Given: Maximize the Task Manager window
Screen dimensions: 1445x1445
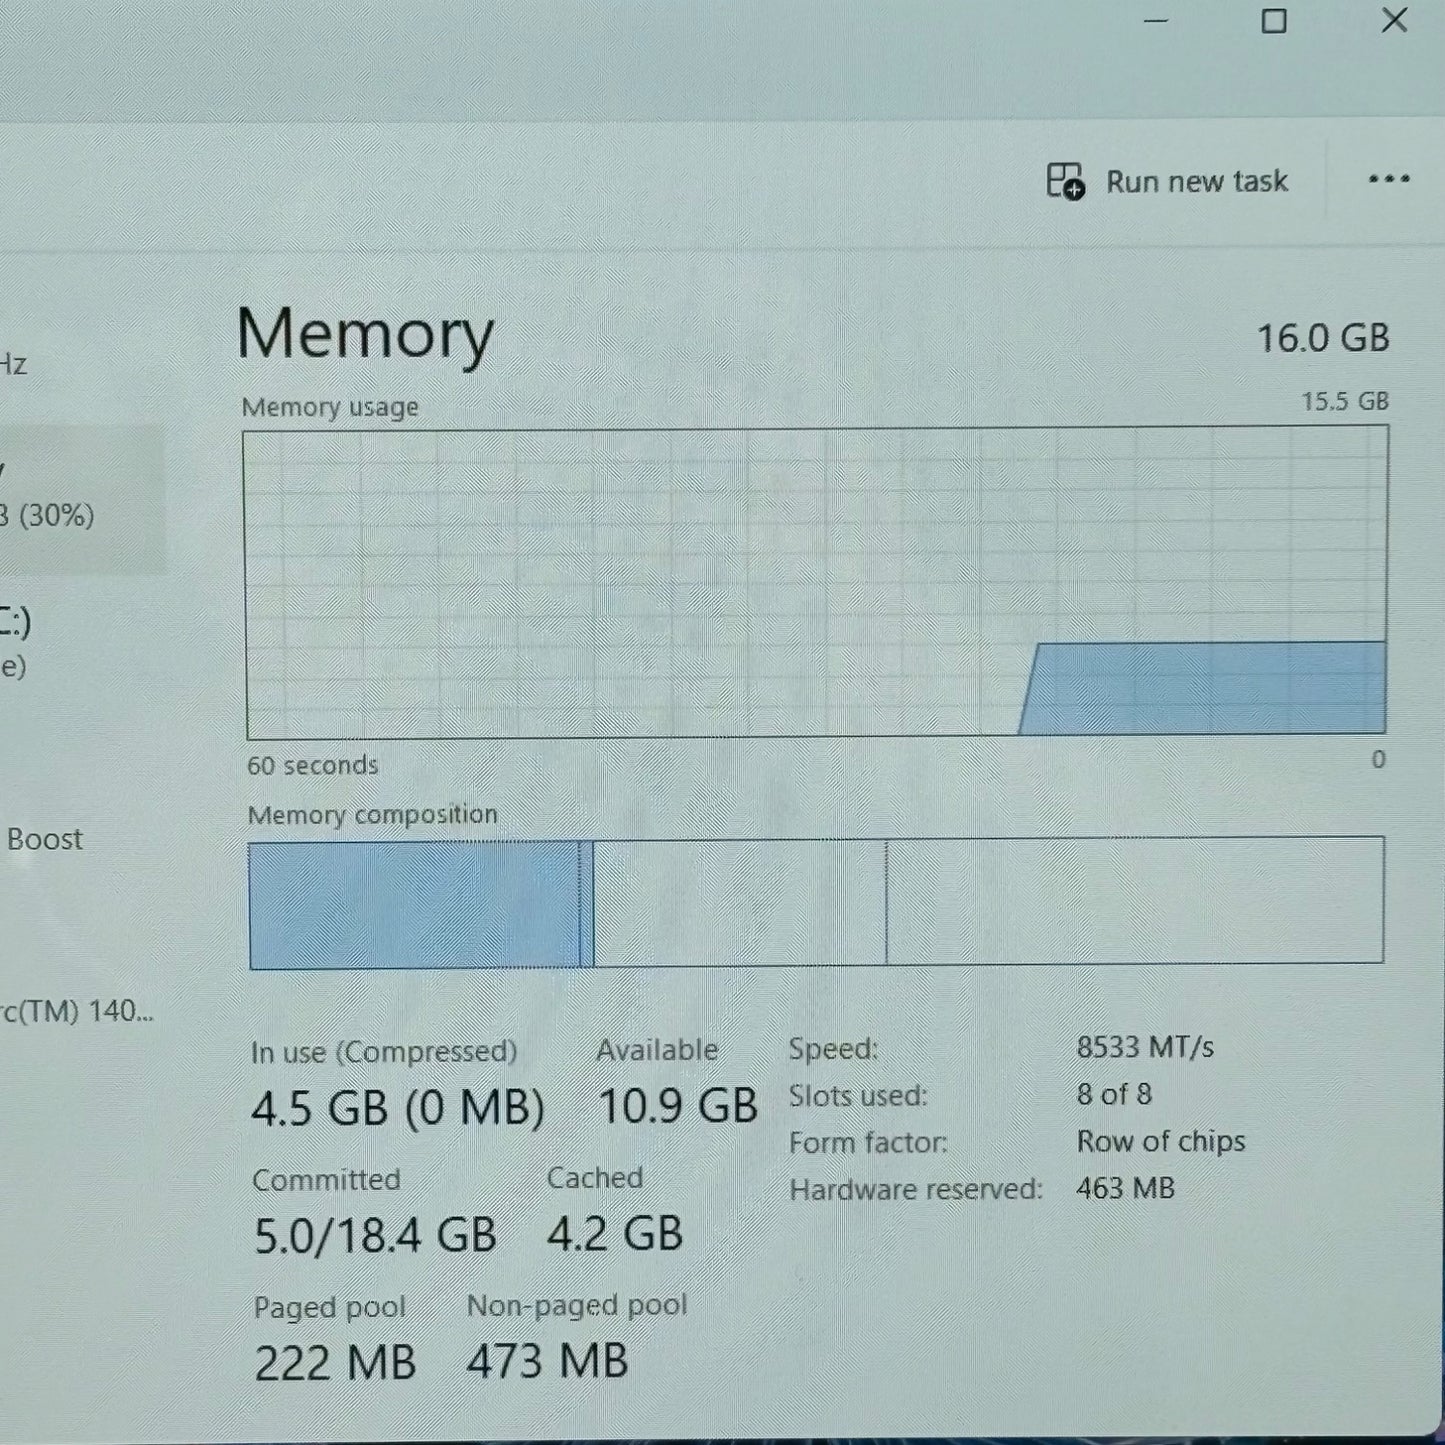Looking at the screenshot, I should pyautogui.click(x=1273, y=21).
